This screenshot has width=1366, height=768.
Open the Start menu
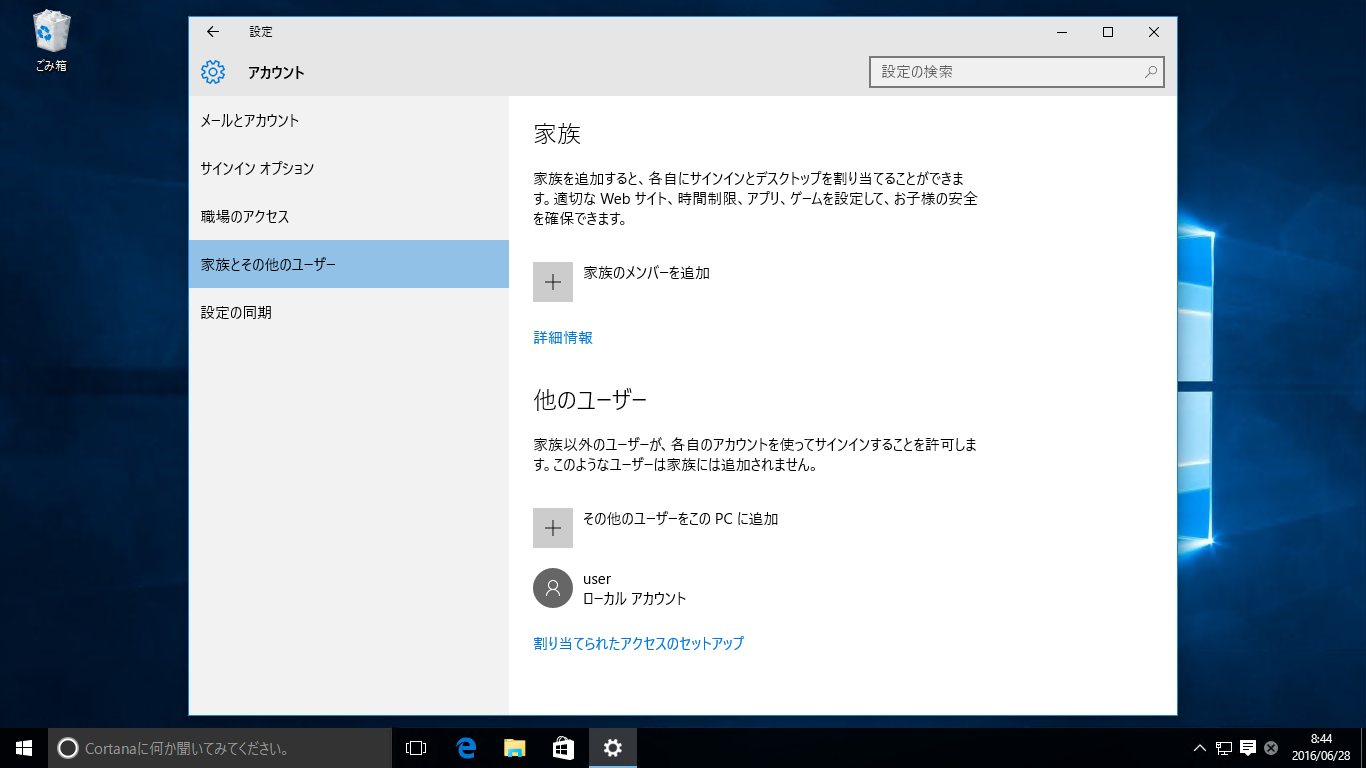(x=22, y=747)
